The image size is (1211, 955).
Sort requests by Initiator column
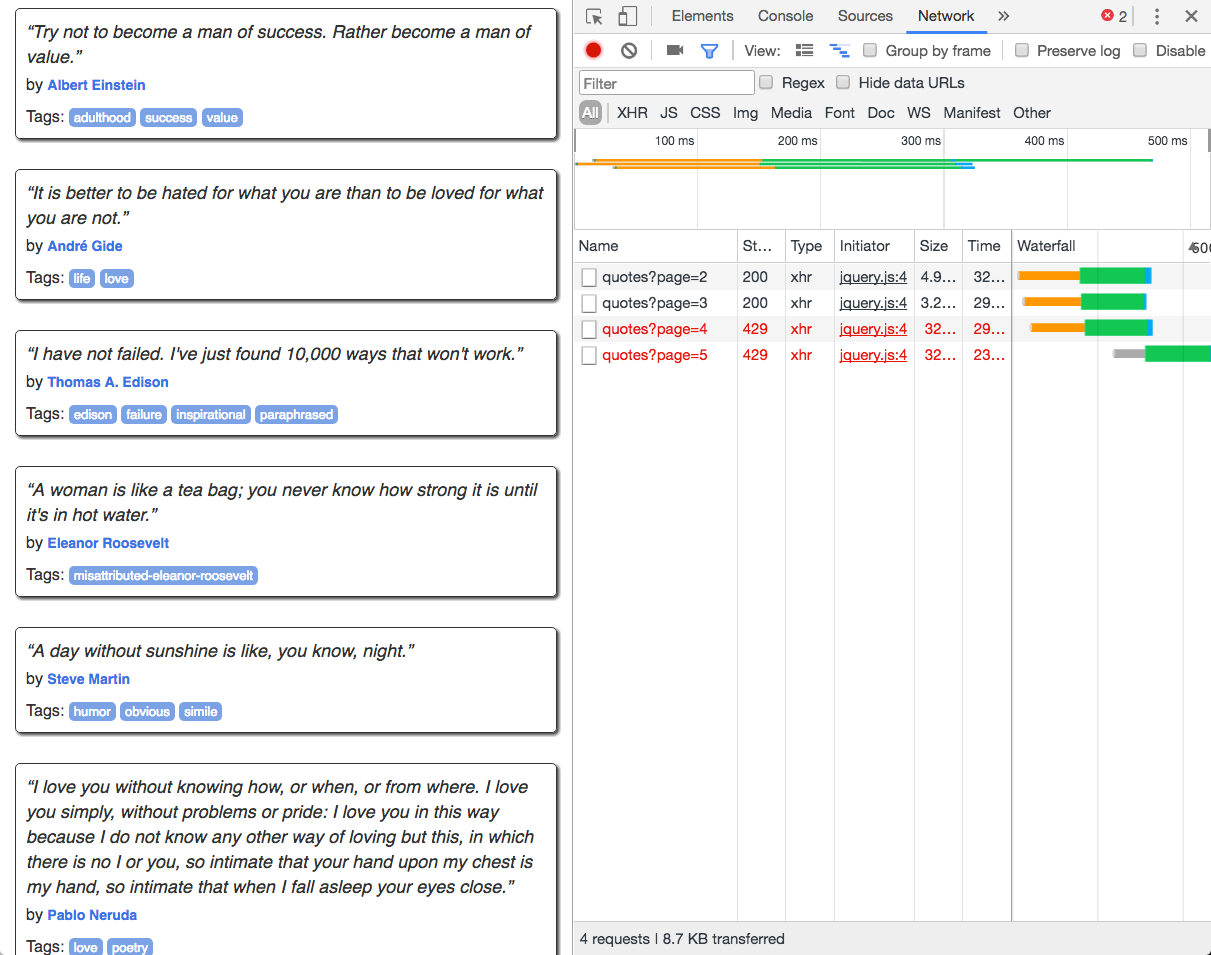coord(874,246)
